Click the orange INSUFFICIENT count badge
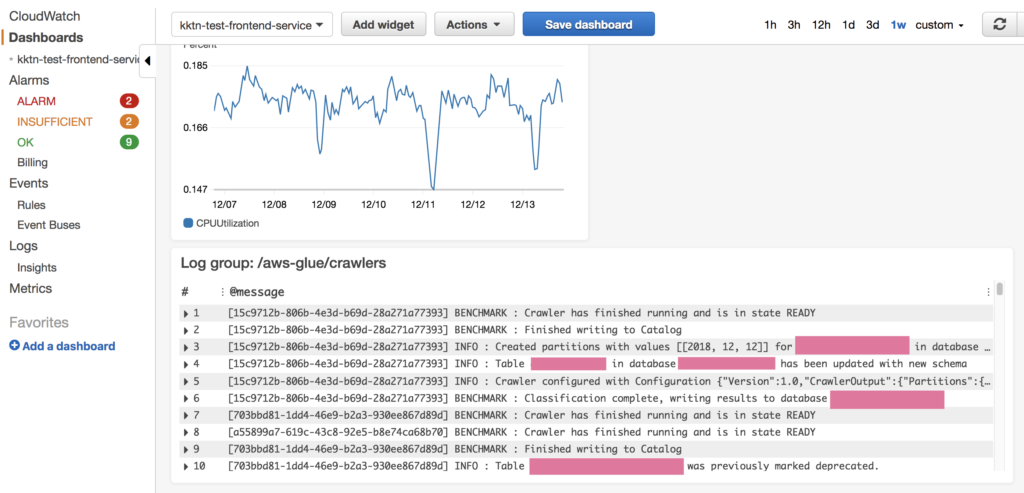The height and width of the screenshot is (493, 1024). 129,121
